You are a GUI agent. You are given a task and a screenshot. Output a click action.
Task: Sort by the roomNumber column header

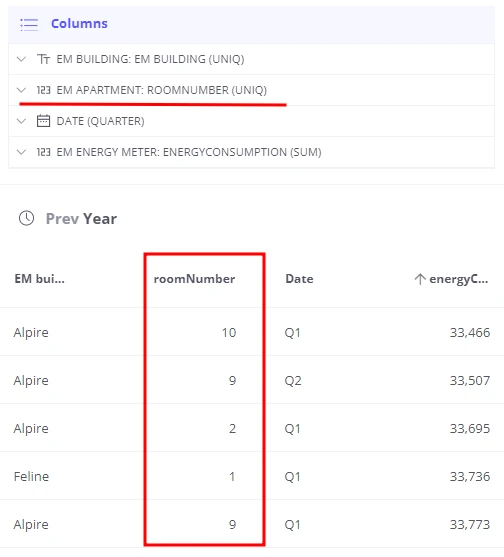(x=194, y=279)
